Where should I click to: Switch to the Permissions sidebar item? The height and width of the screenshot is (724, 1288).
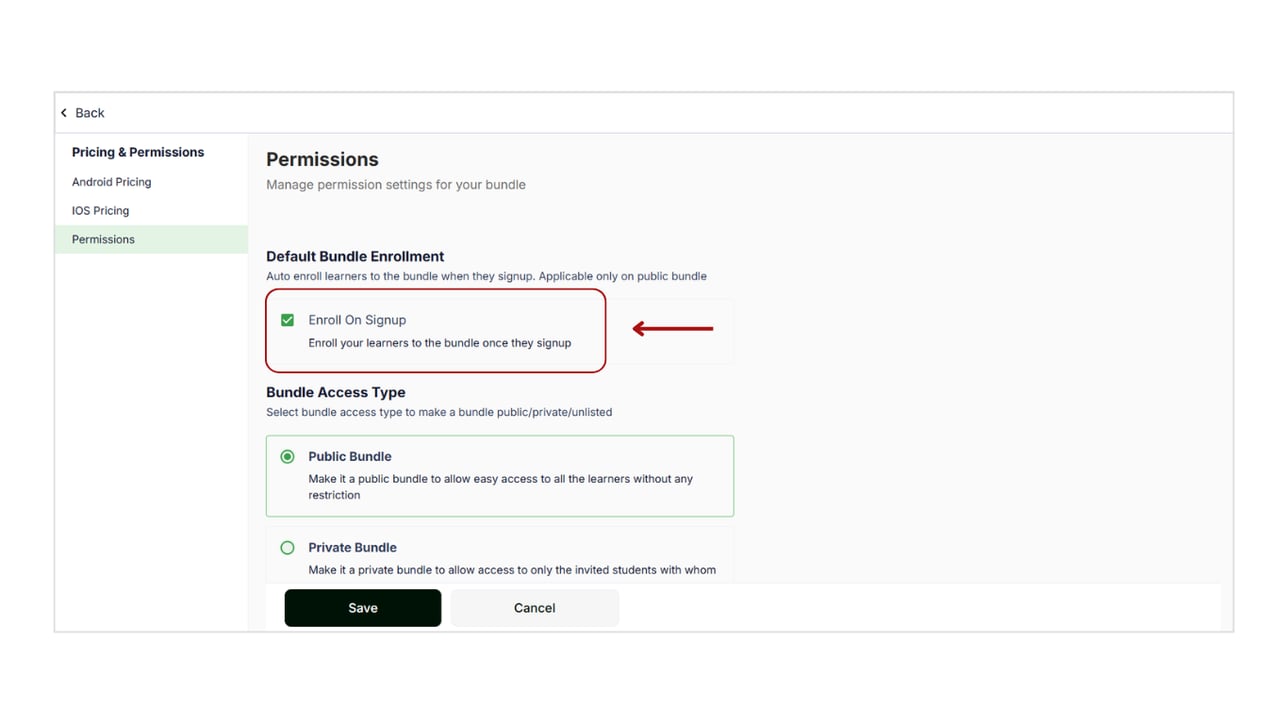(x=151, y=239)
